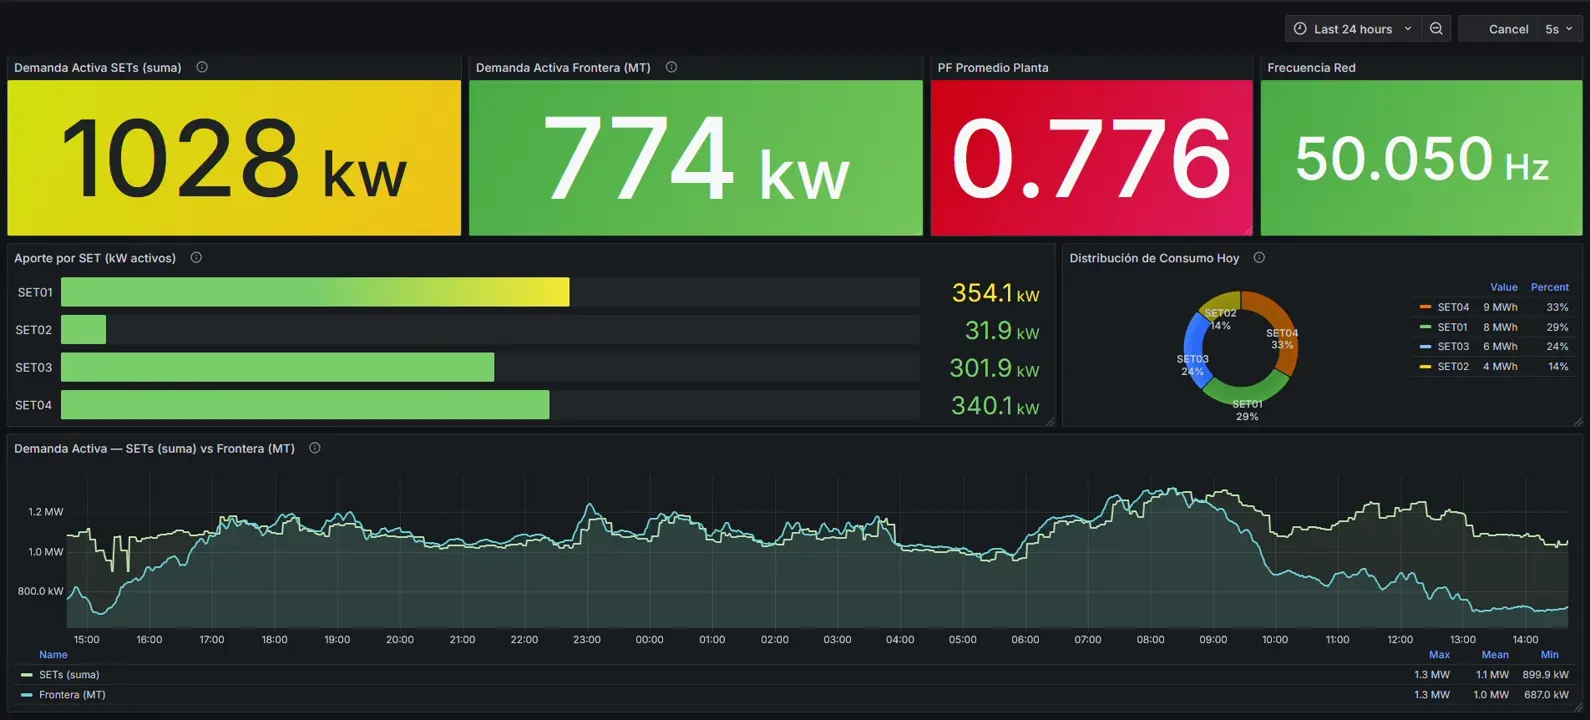
Task: Click the 0.776 power factor value
Action: click(1091, 158)
